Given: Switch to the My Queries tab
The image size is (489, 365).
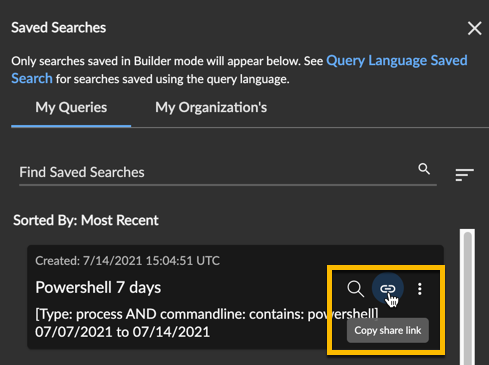Looking at the screenshot, I should point(71,108).
